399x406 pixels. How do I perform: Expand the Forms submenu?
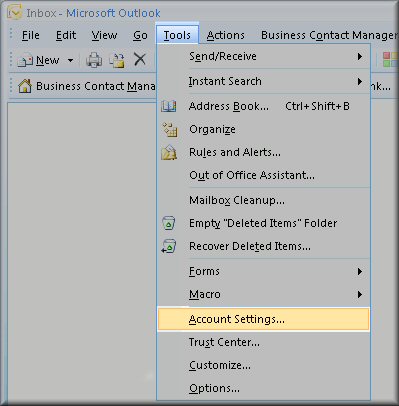pyautogui.click(x=263, y=271)
